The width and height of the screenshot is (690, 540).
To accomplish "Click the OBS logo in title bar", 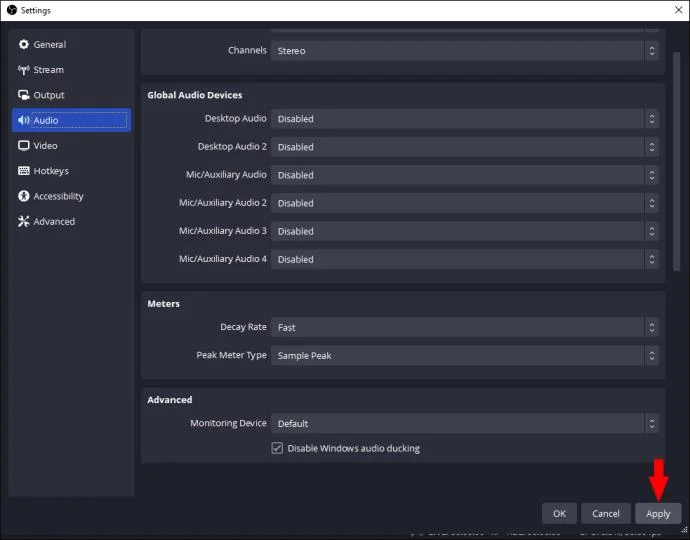I will tap(12, 10).
